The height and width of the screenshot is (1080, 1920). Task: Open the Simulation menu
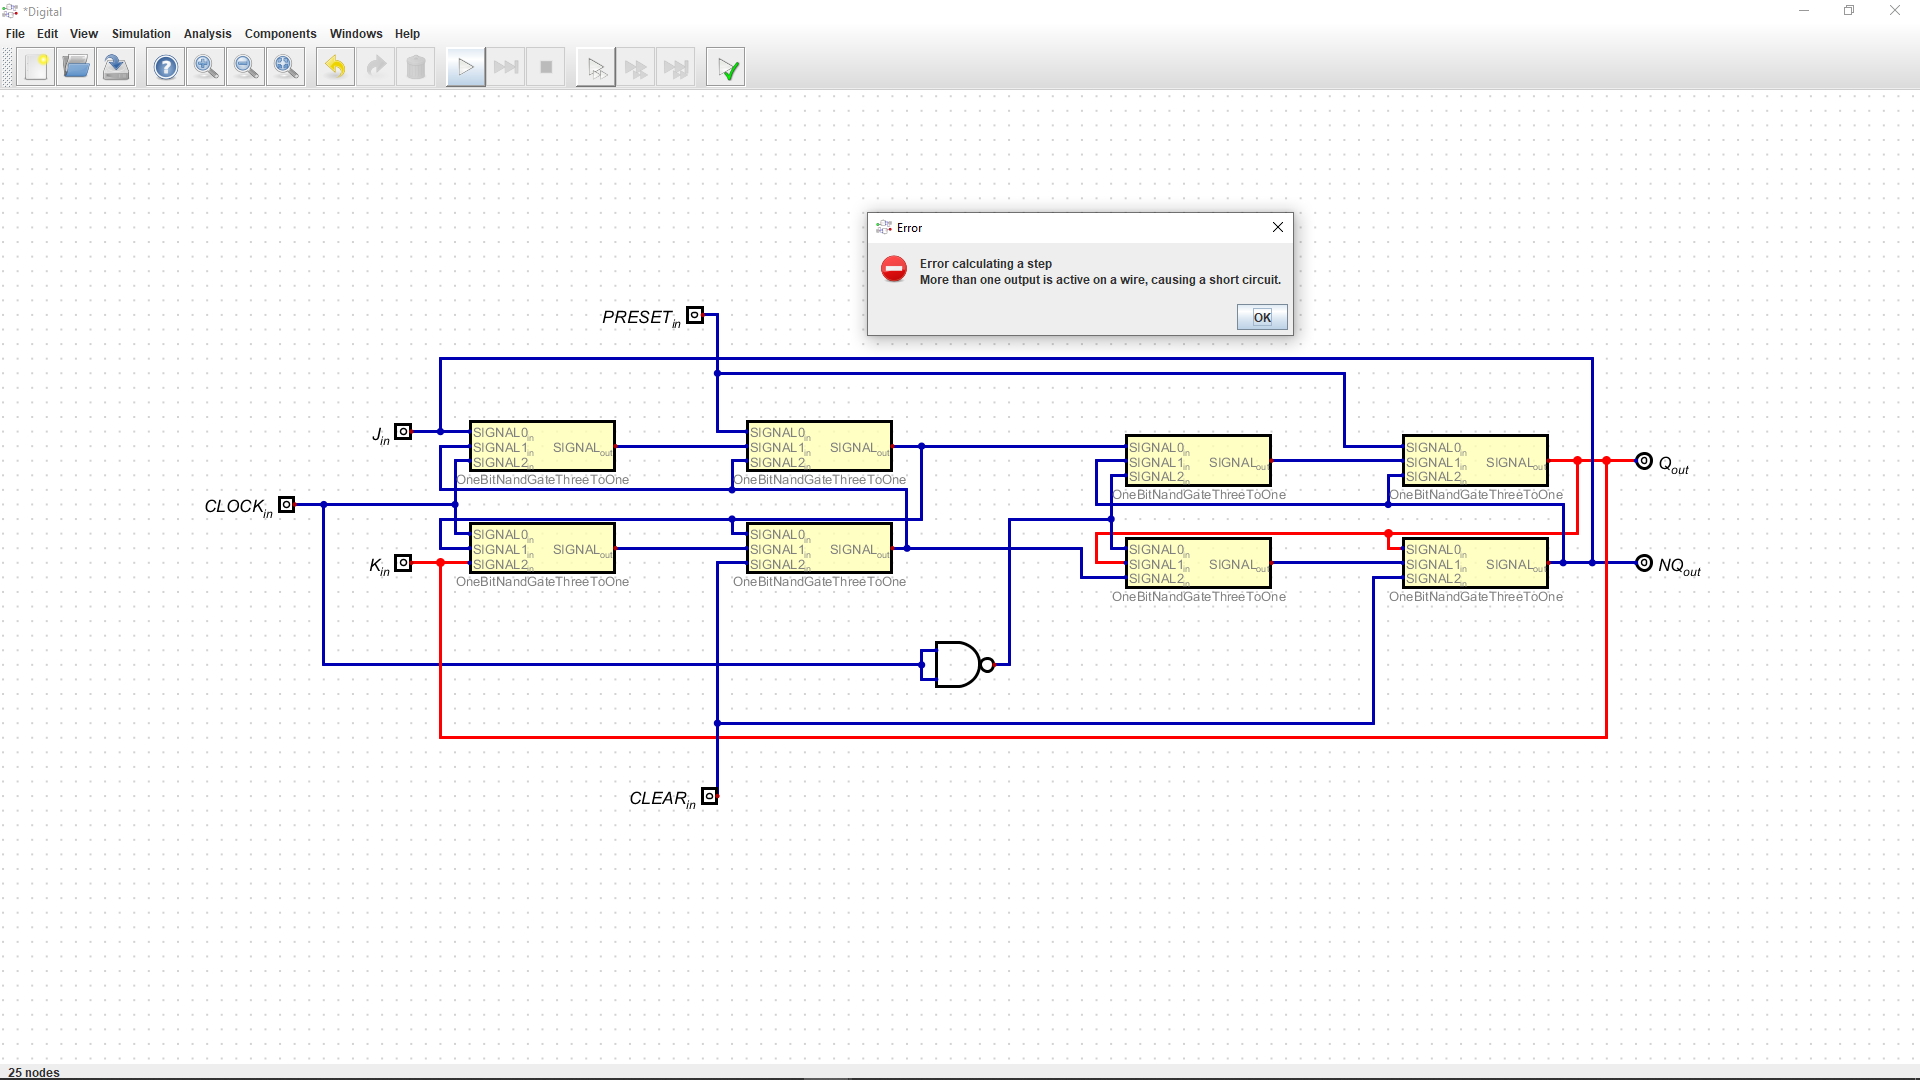141,33
